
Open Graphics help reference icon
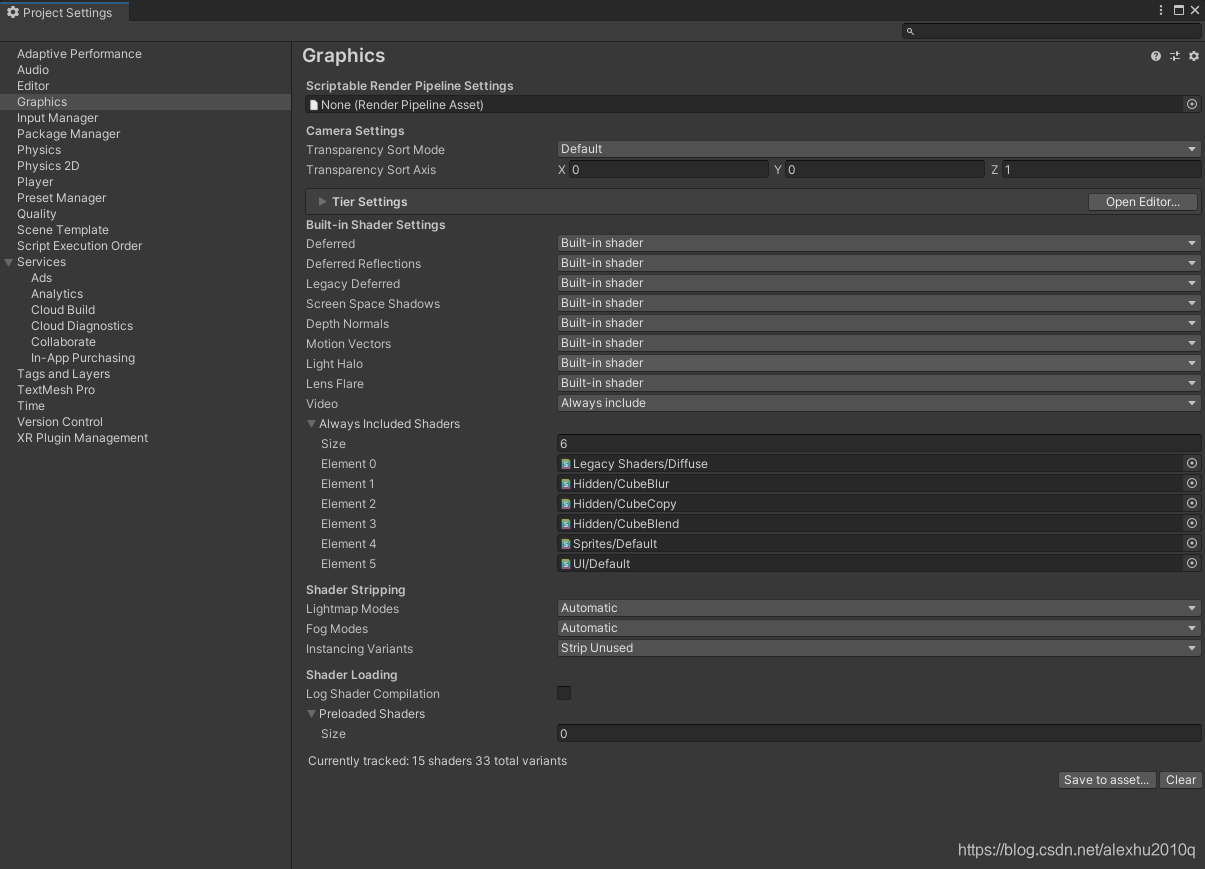[x=1156, y=56]
